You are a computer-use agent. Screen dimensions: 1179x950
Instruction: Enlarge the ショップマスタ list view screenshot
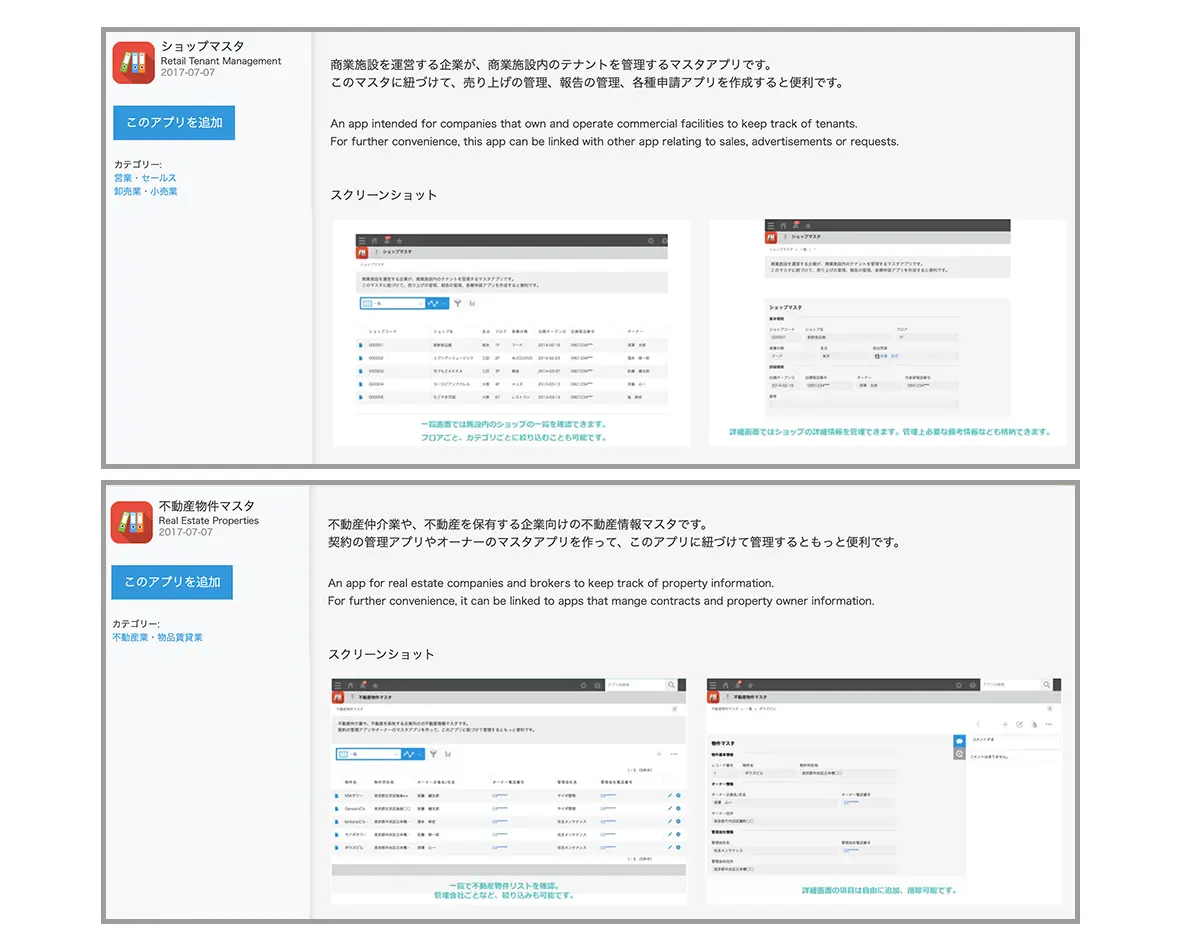[x=511, y=333]
